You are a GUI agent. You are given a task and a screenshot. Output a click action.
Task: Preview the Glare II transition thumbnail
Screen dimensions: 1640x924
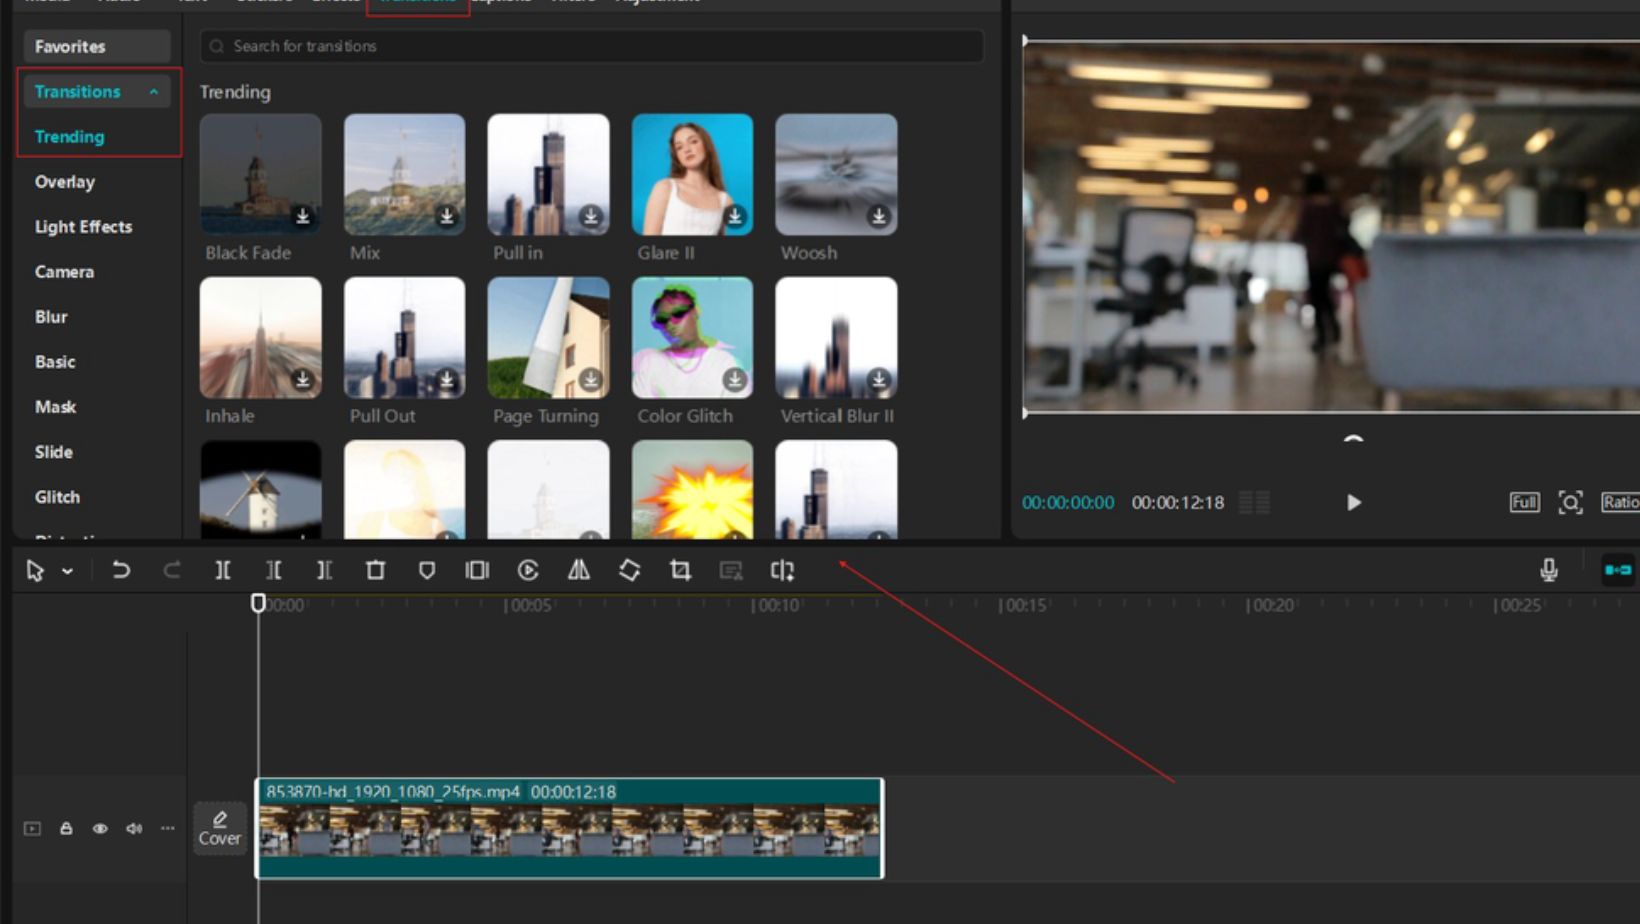coord(692,174)
